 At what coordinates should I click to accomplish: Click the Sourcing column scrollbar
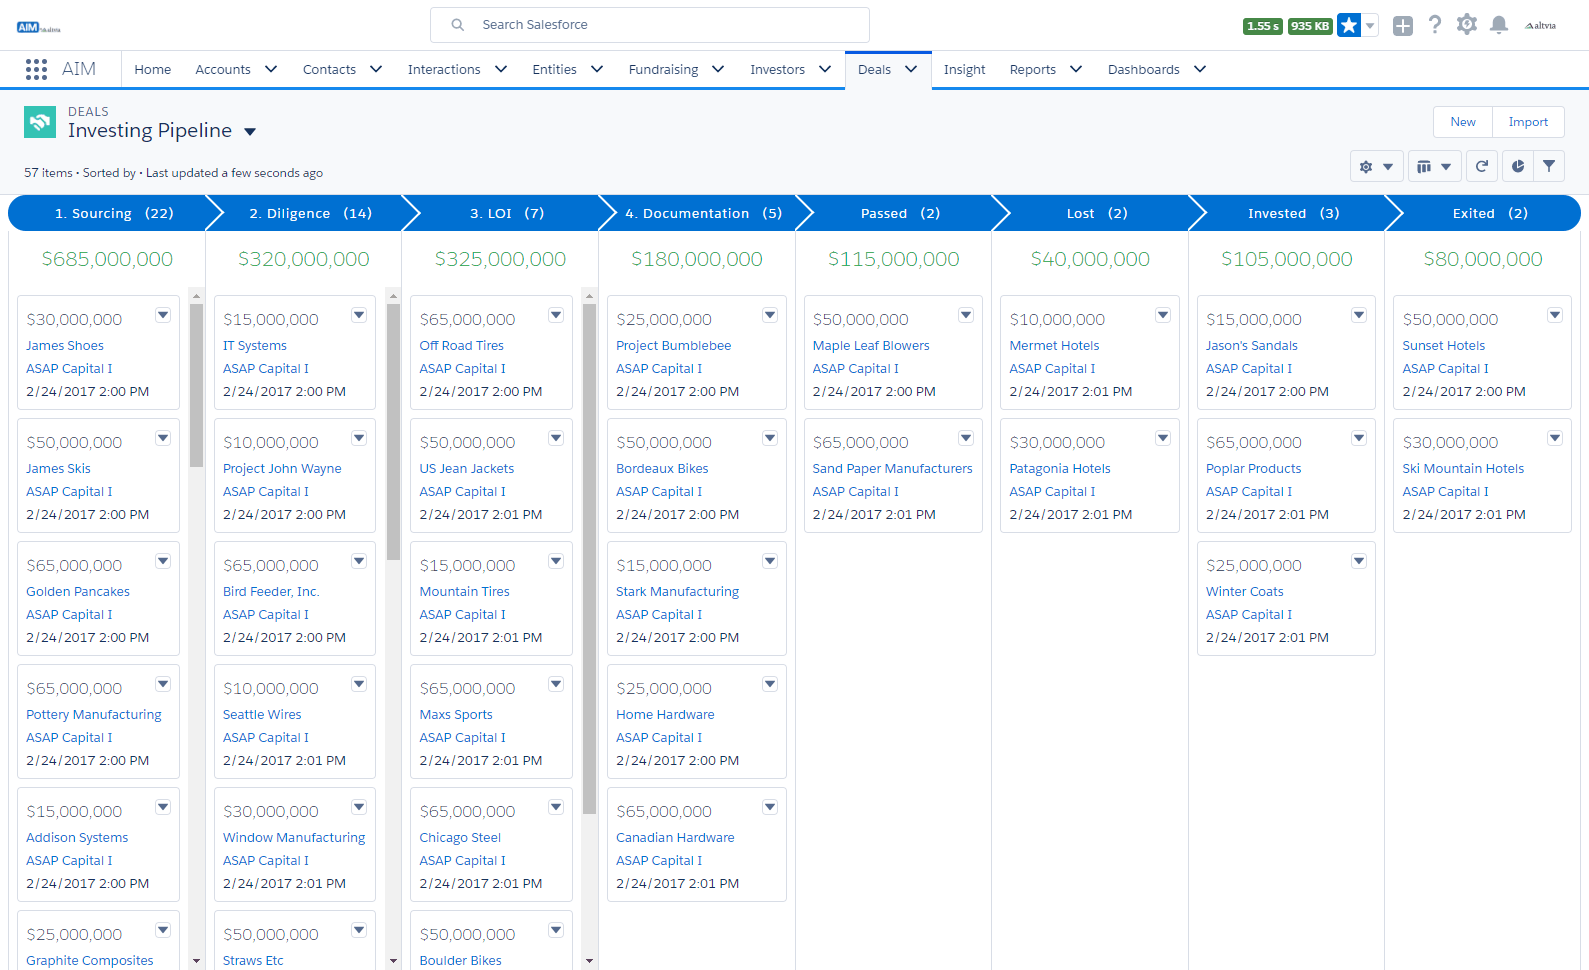196,385
